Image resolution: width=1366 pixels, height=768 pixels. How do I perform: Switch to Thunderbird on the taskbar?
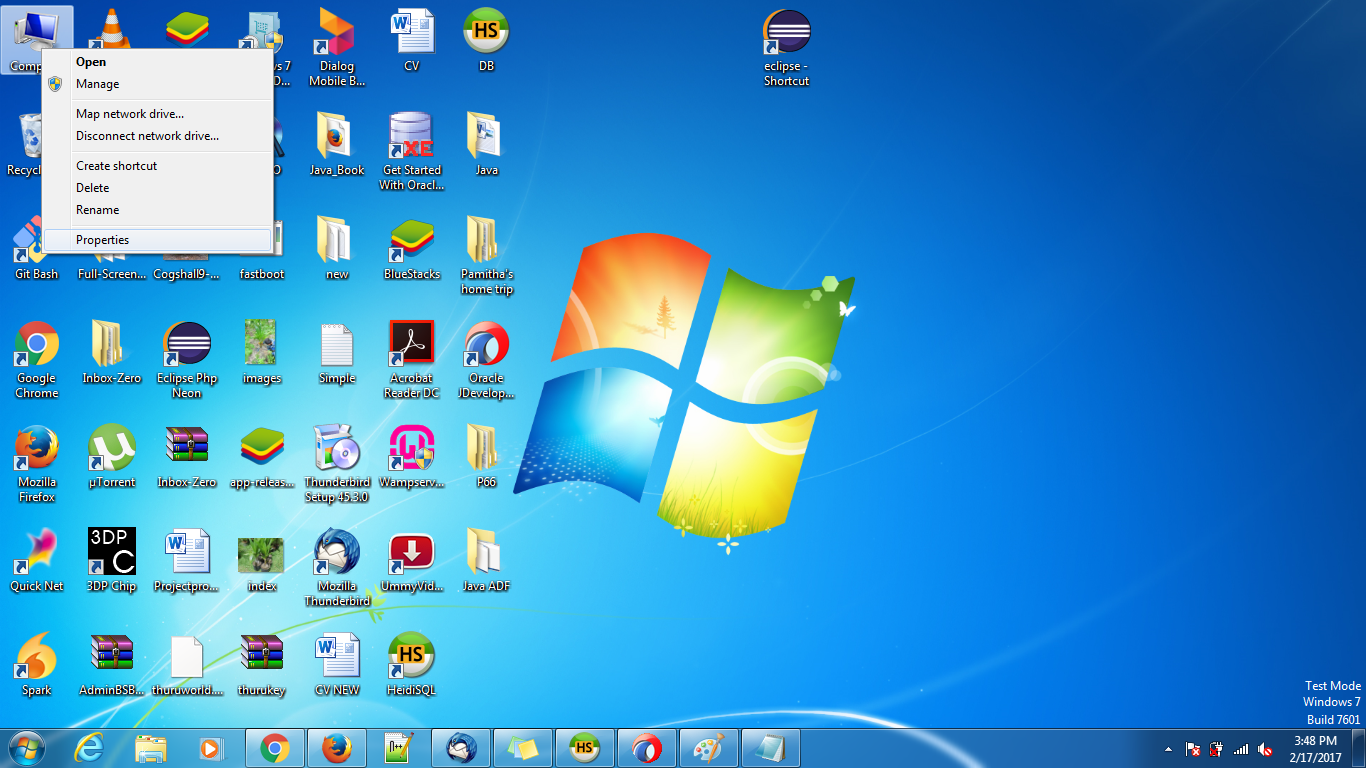461,748
